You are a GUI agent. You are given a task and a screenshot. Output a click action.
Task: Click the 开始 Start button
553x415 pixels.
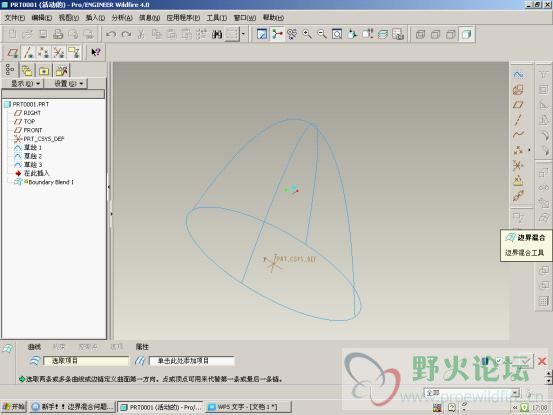13,407
